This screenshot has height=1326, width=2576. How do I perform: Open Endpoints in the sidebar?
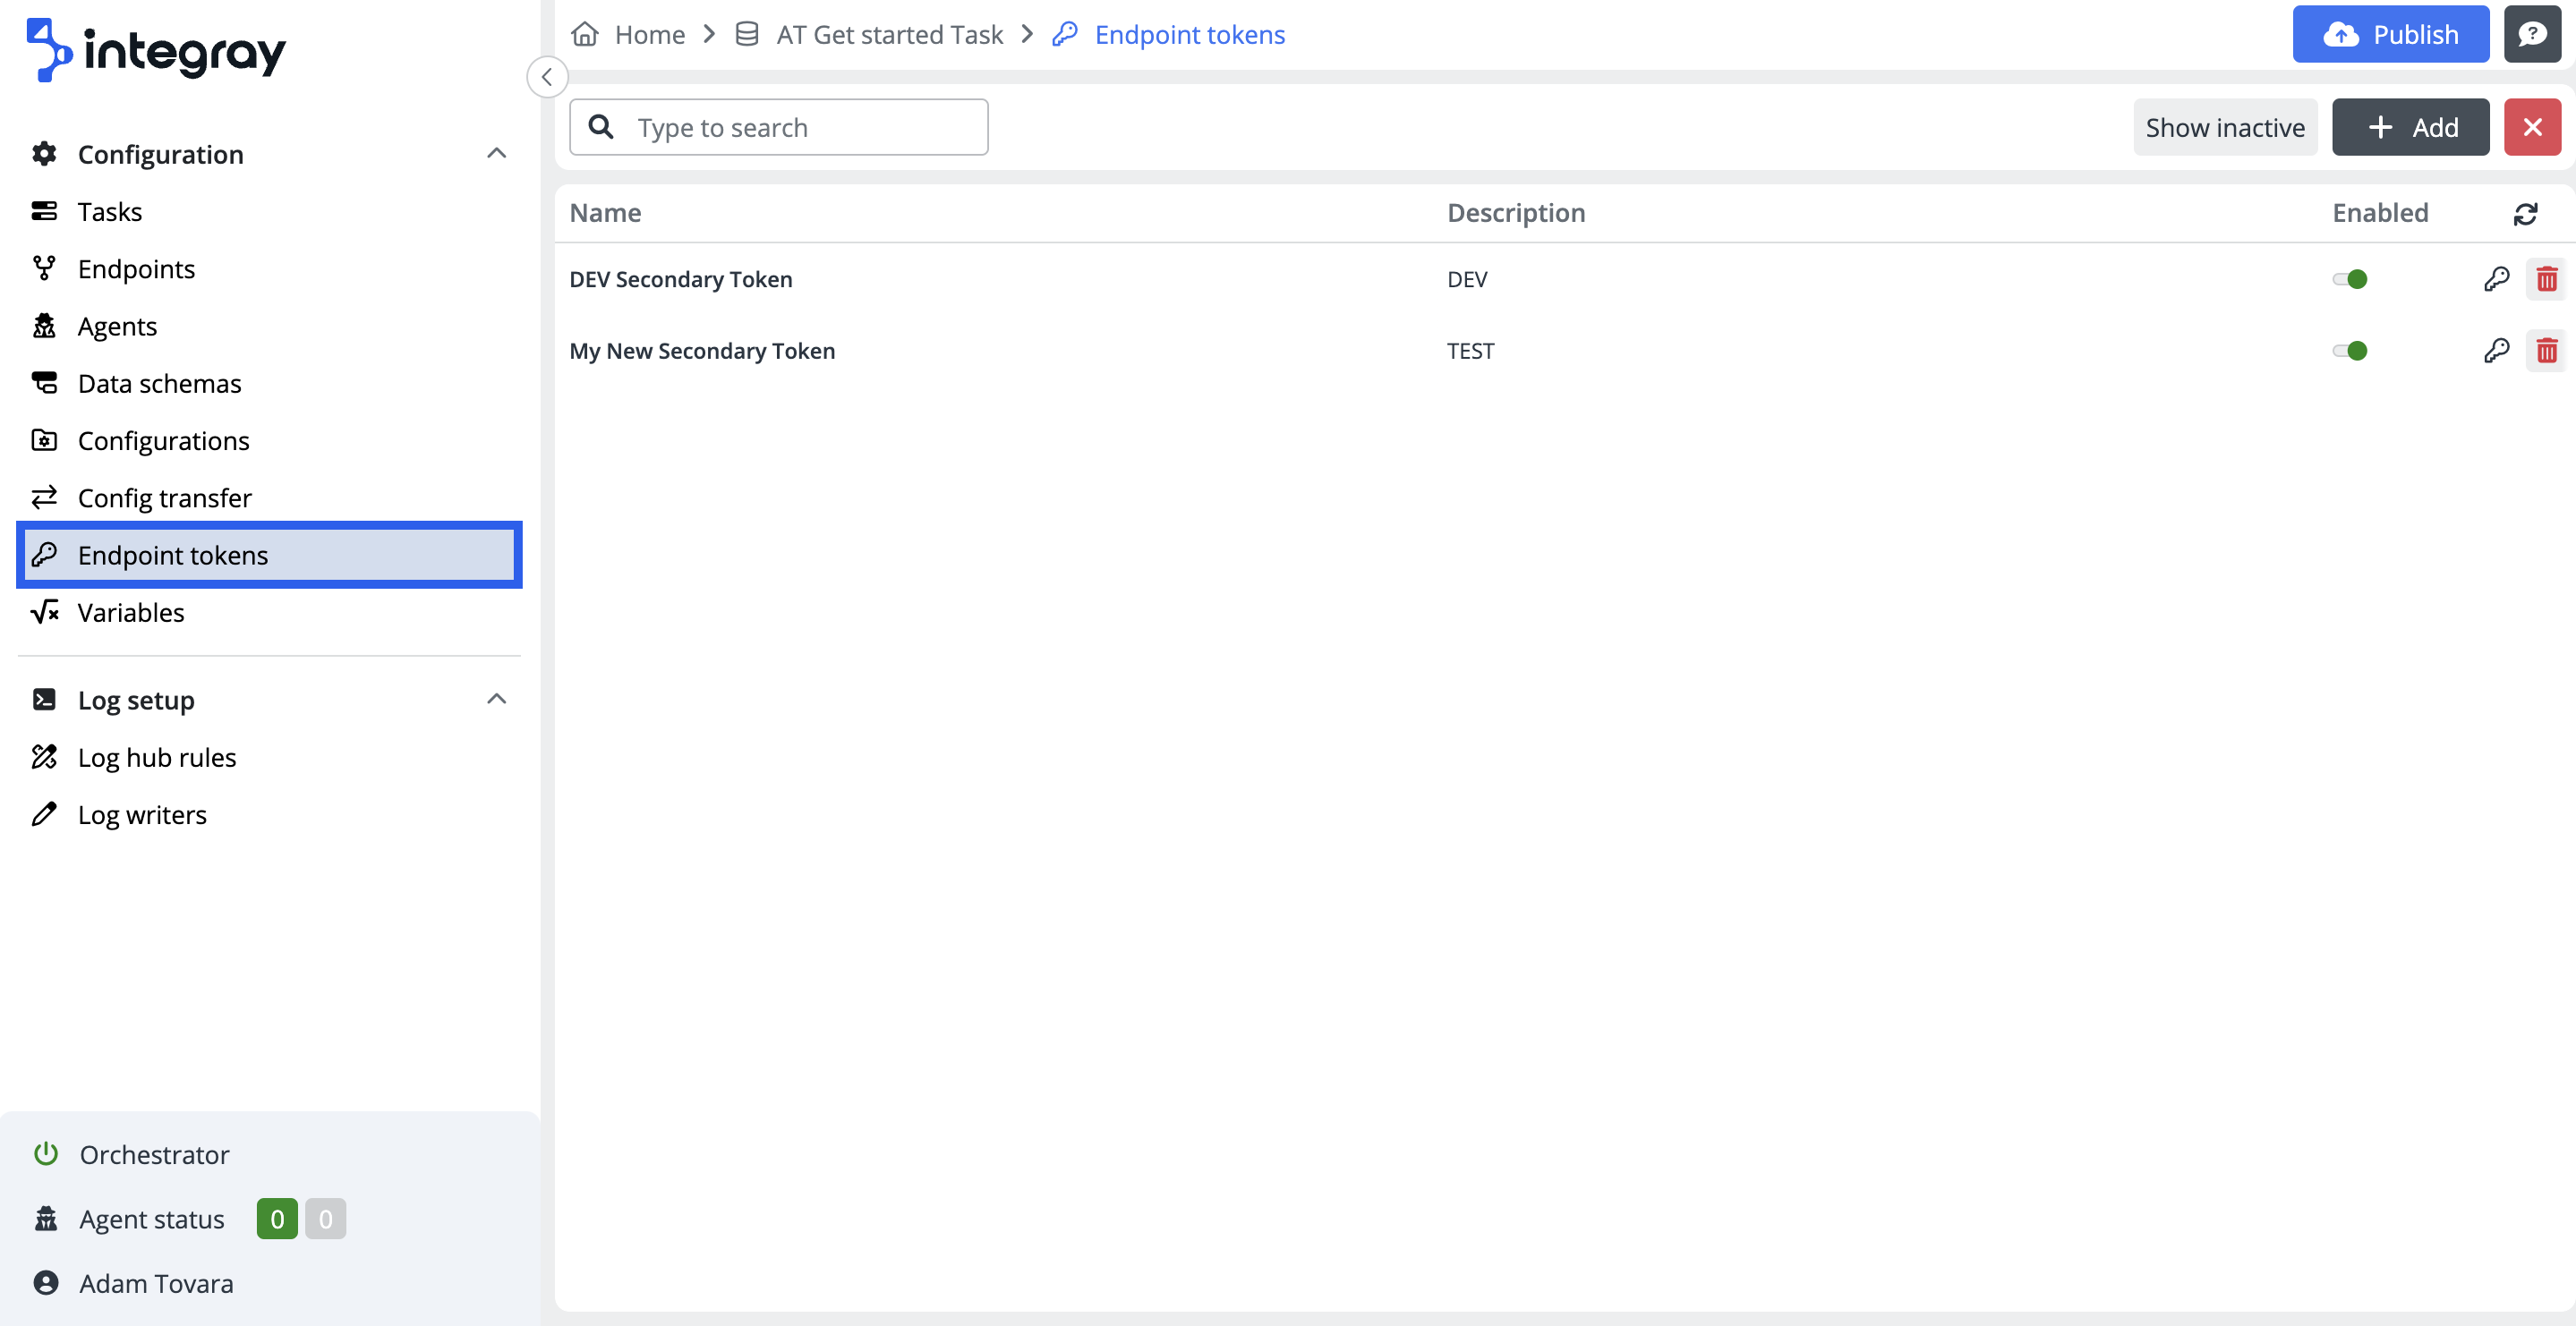point(136,269)
